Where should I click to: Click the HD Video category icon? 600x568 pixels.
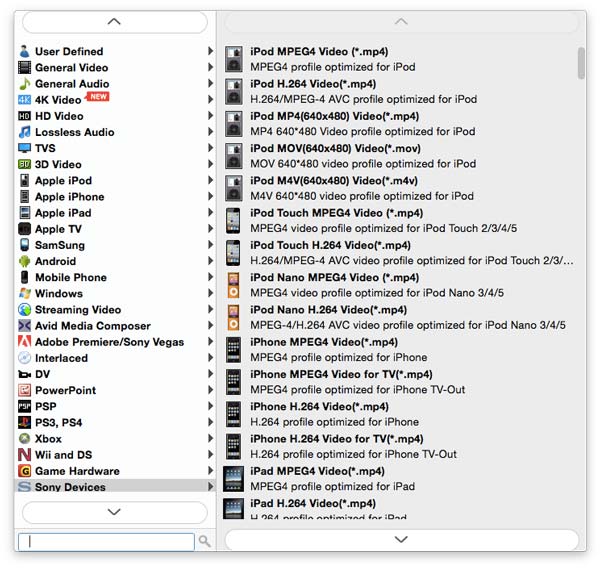[x=24, y=116]
